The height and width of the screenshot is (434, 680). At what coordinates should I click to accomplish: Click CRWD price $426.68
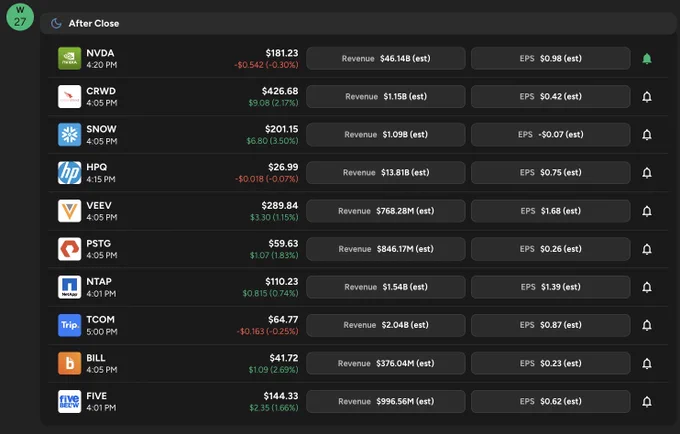click(280, 91)
